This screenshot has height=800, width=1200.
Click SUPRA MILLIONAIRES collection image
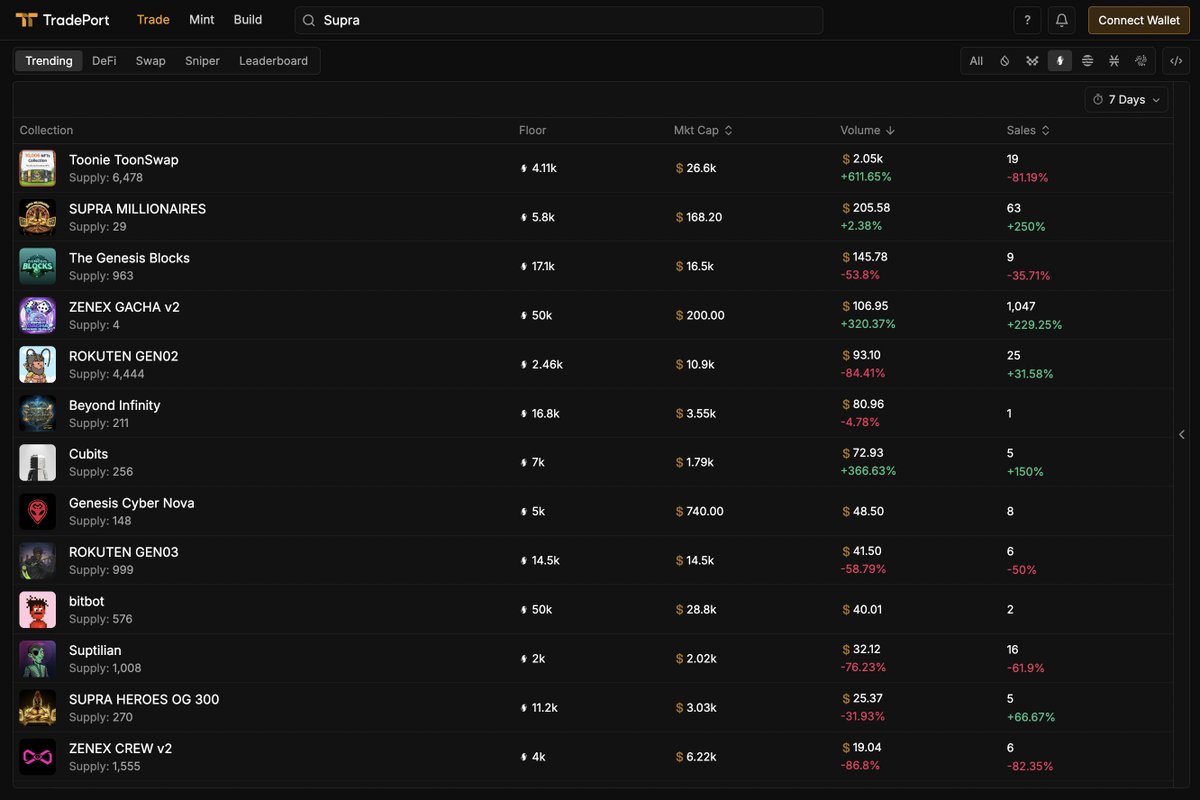(x=38, y=217)
